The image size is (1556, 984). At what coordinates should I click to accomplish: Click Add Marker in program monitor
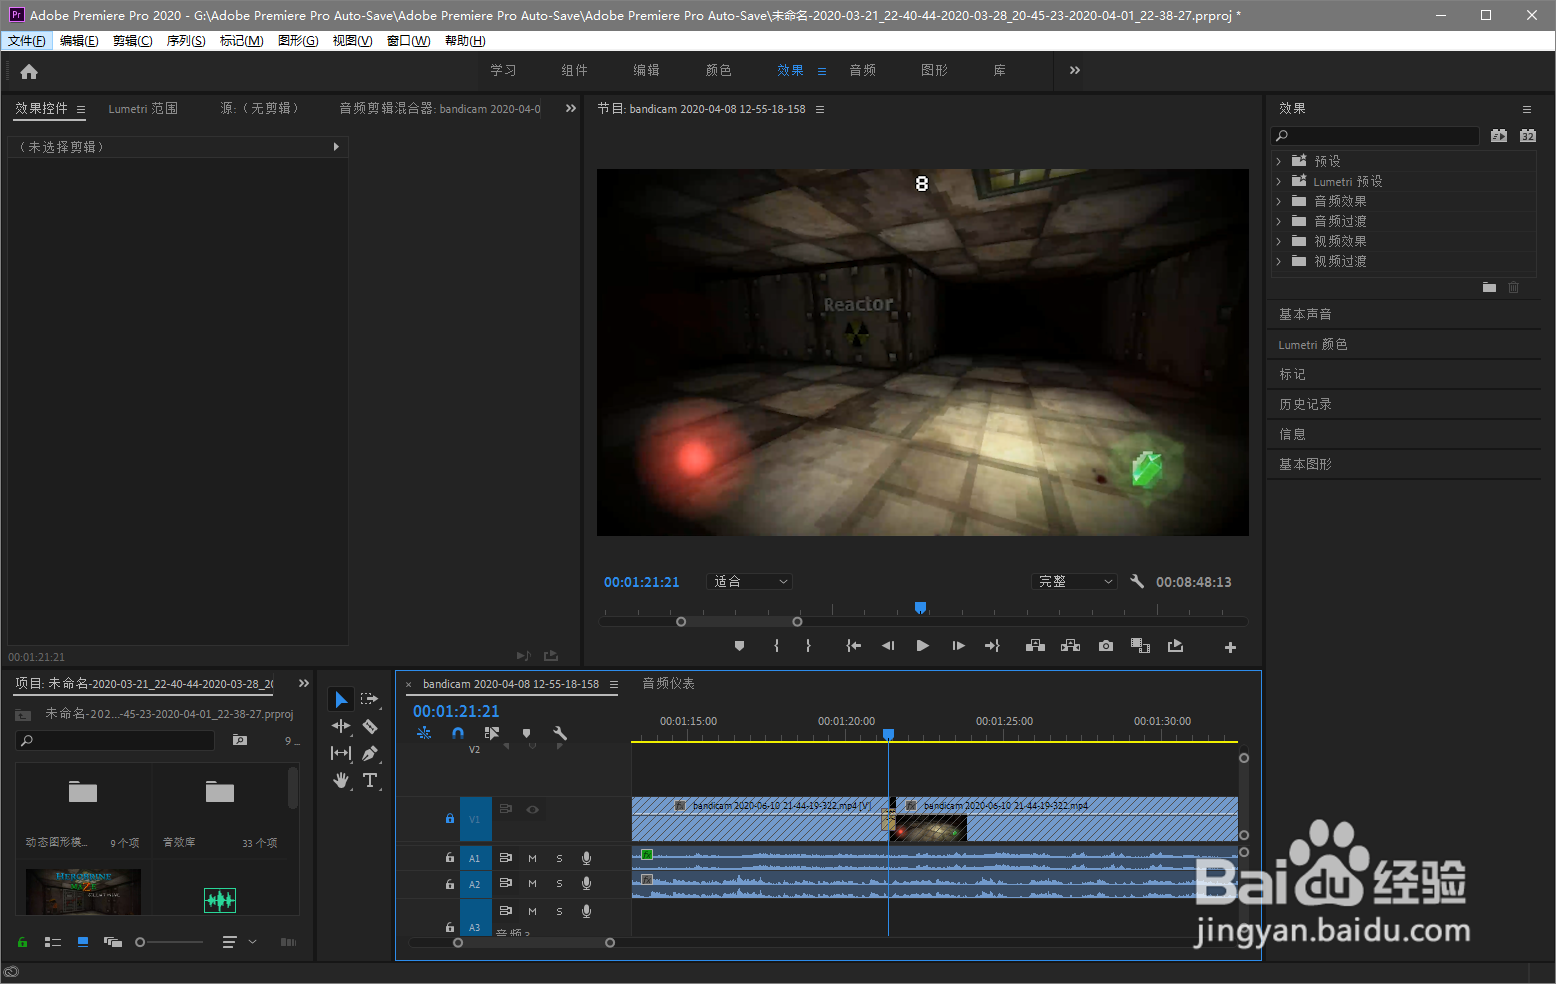tap(739, 646)
